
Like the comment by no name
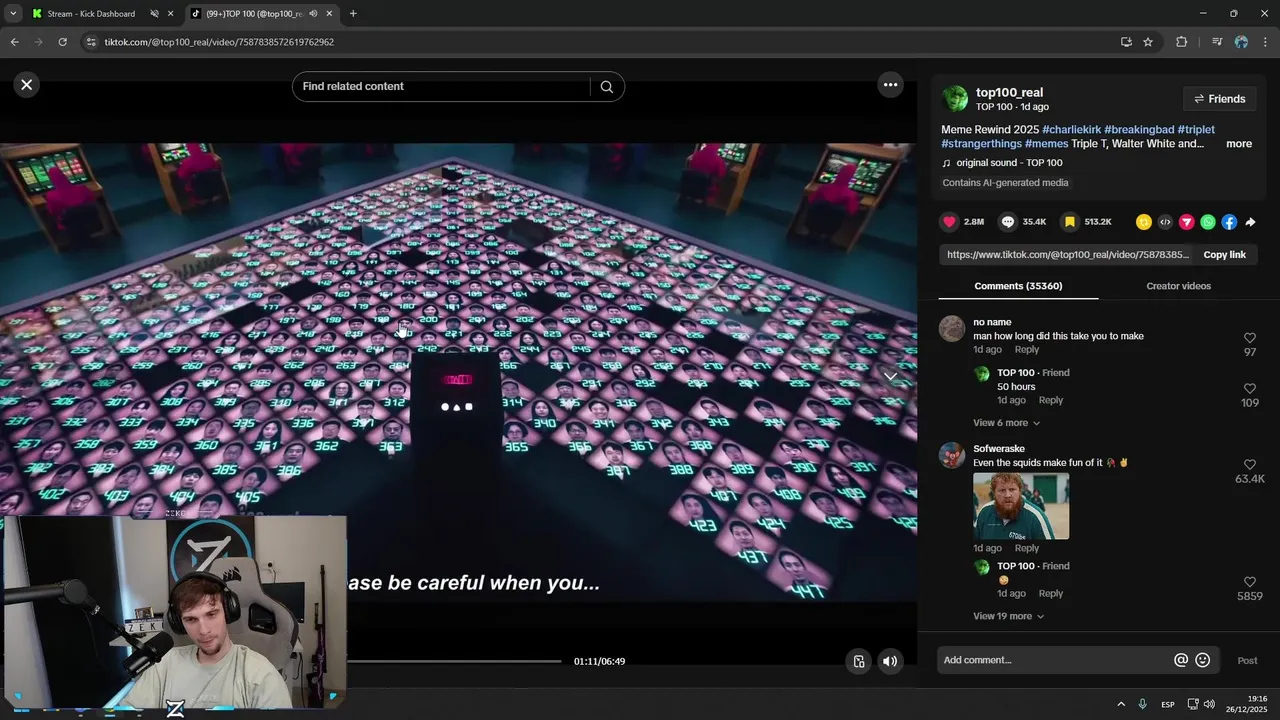coord(1250,338)
